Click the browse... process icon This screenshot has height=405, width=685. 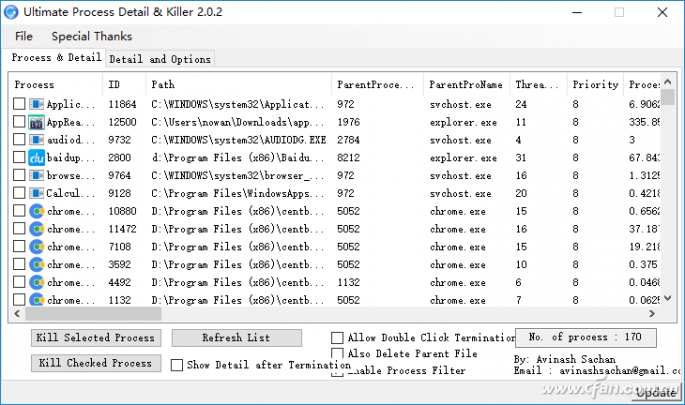coord(37,176)
